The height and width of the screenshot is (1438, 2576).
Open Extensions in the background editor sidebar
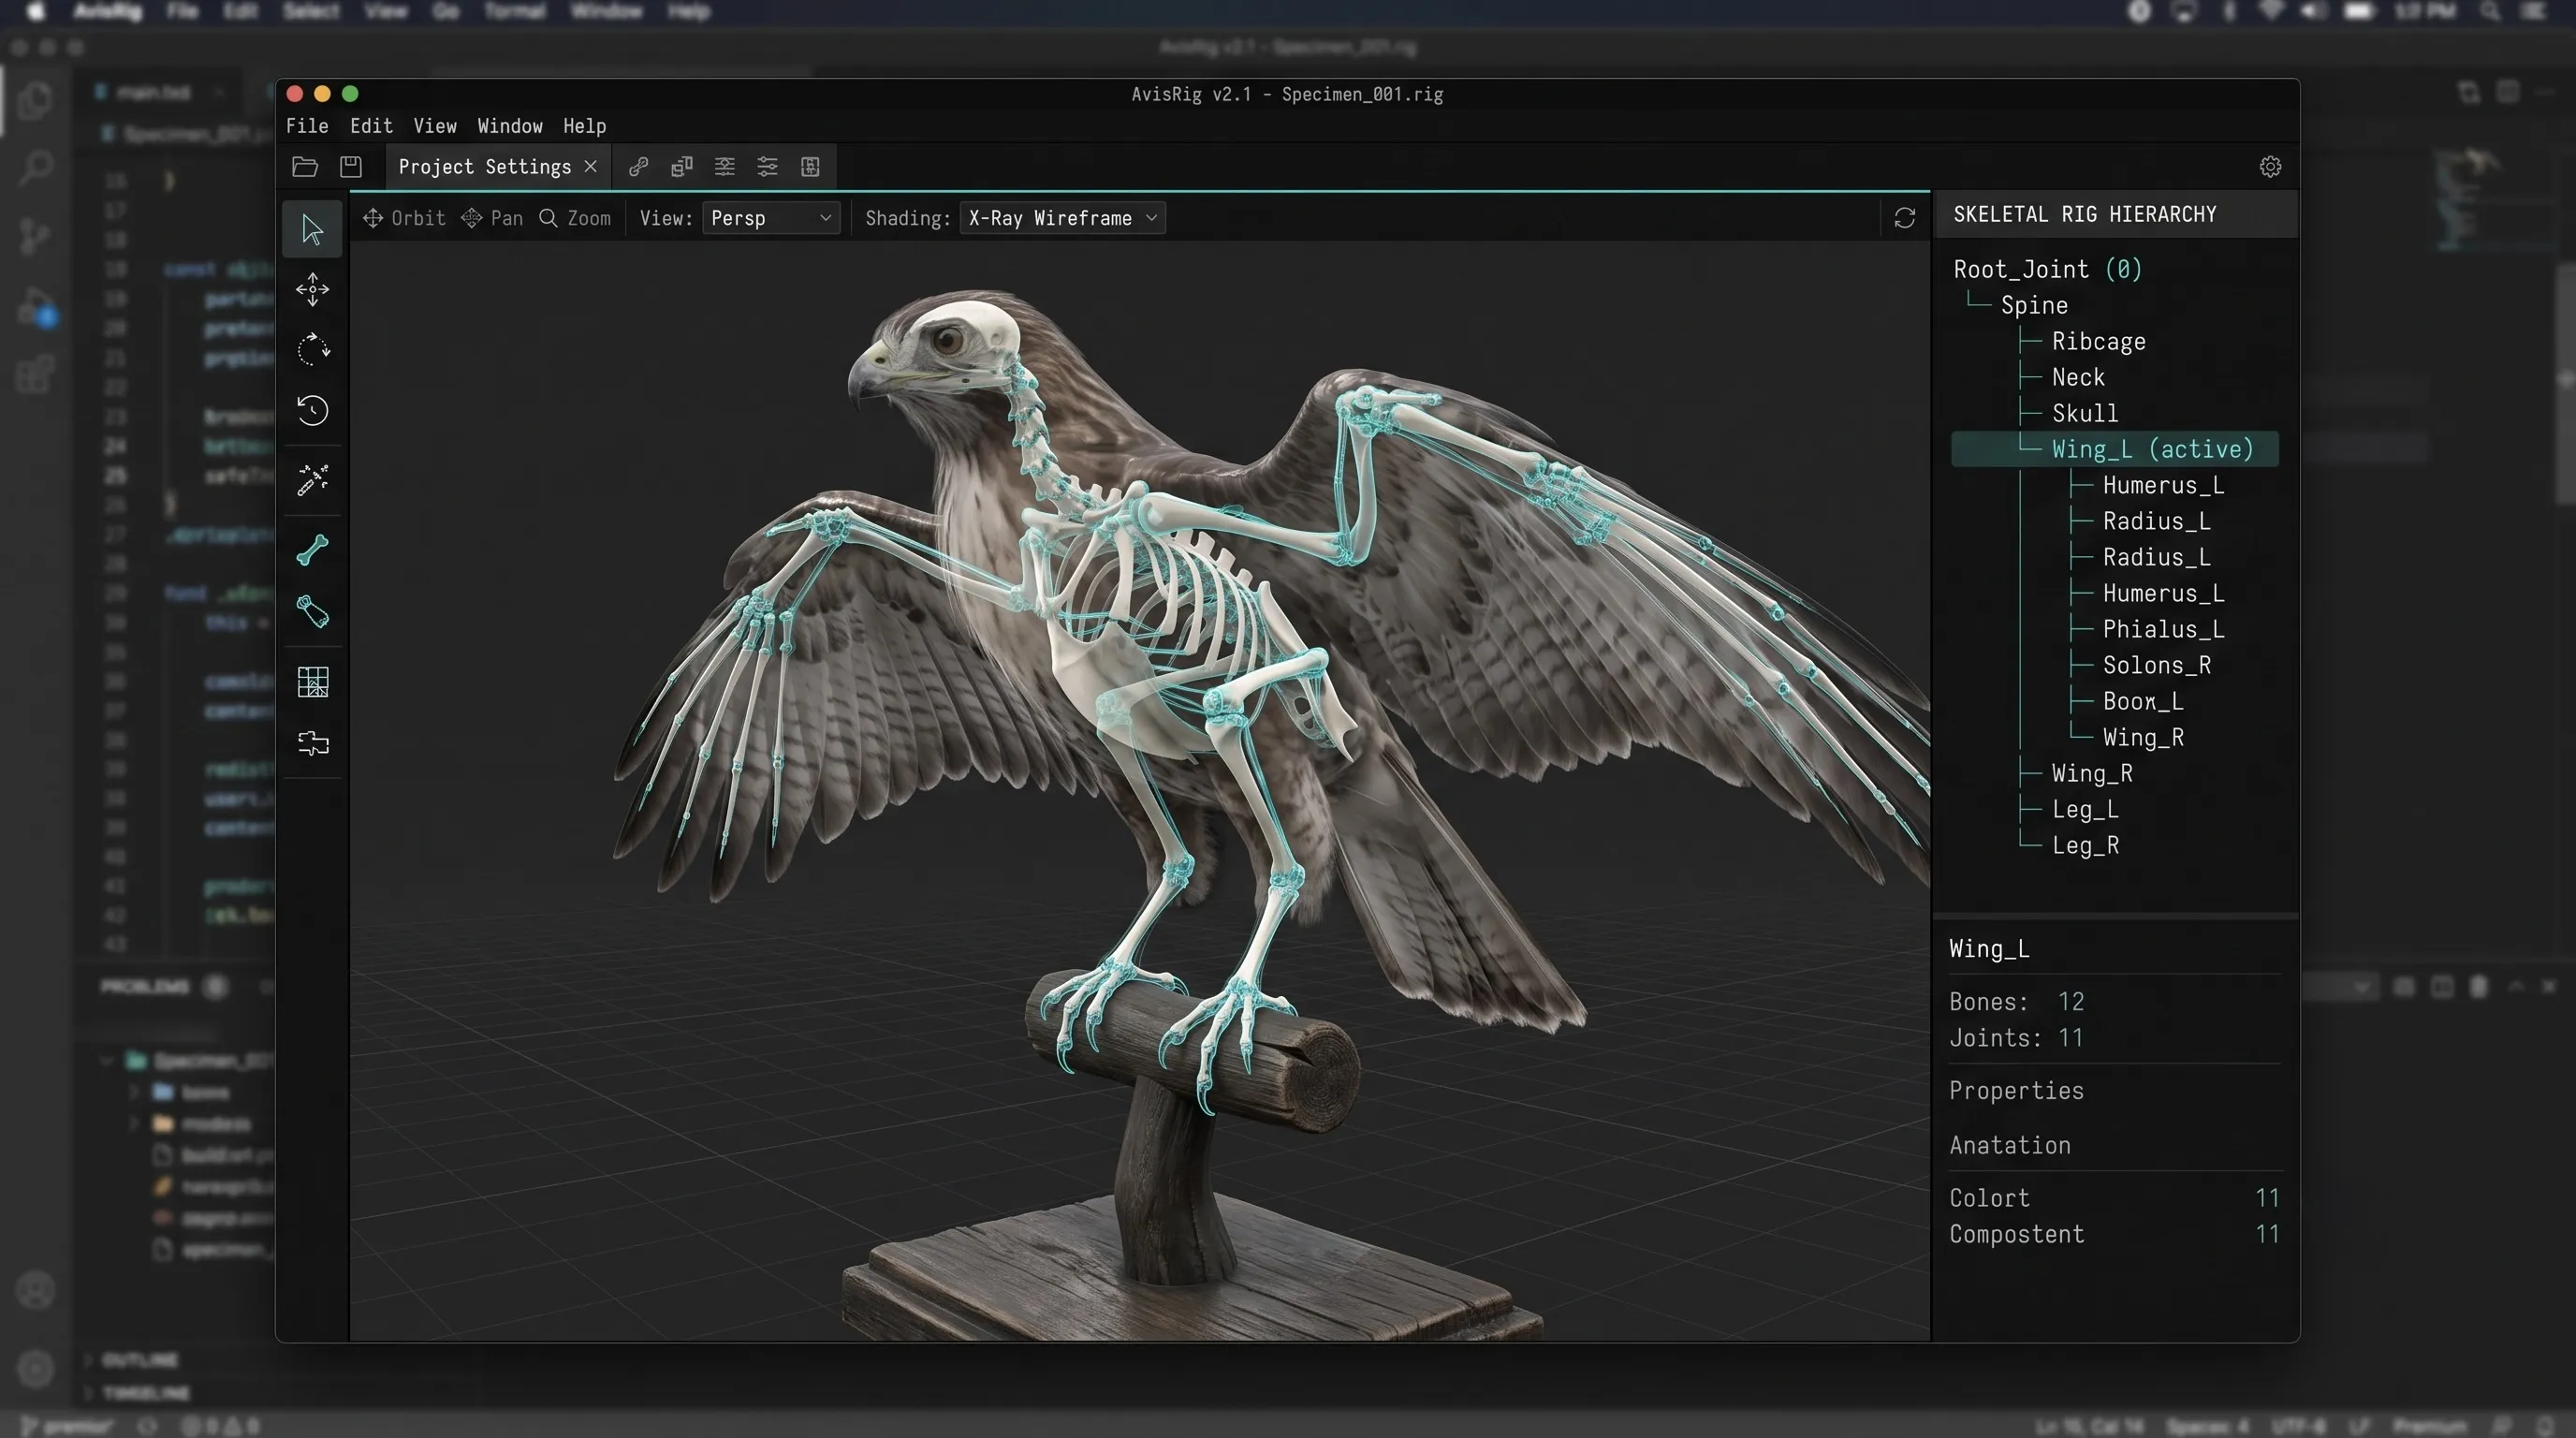pos(36,375)
